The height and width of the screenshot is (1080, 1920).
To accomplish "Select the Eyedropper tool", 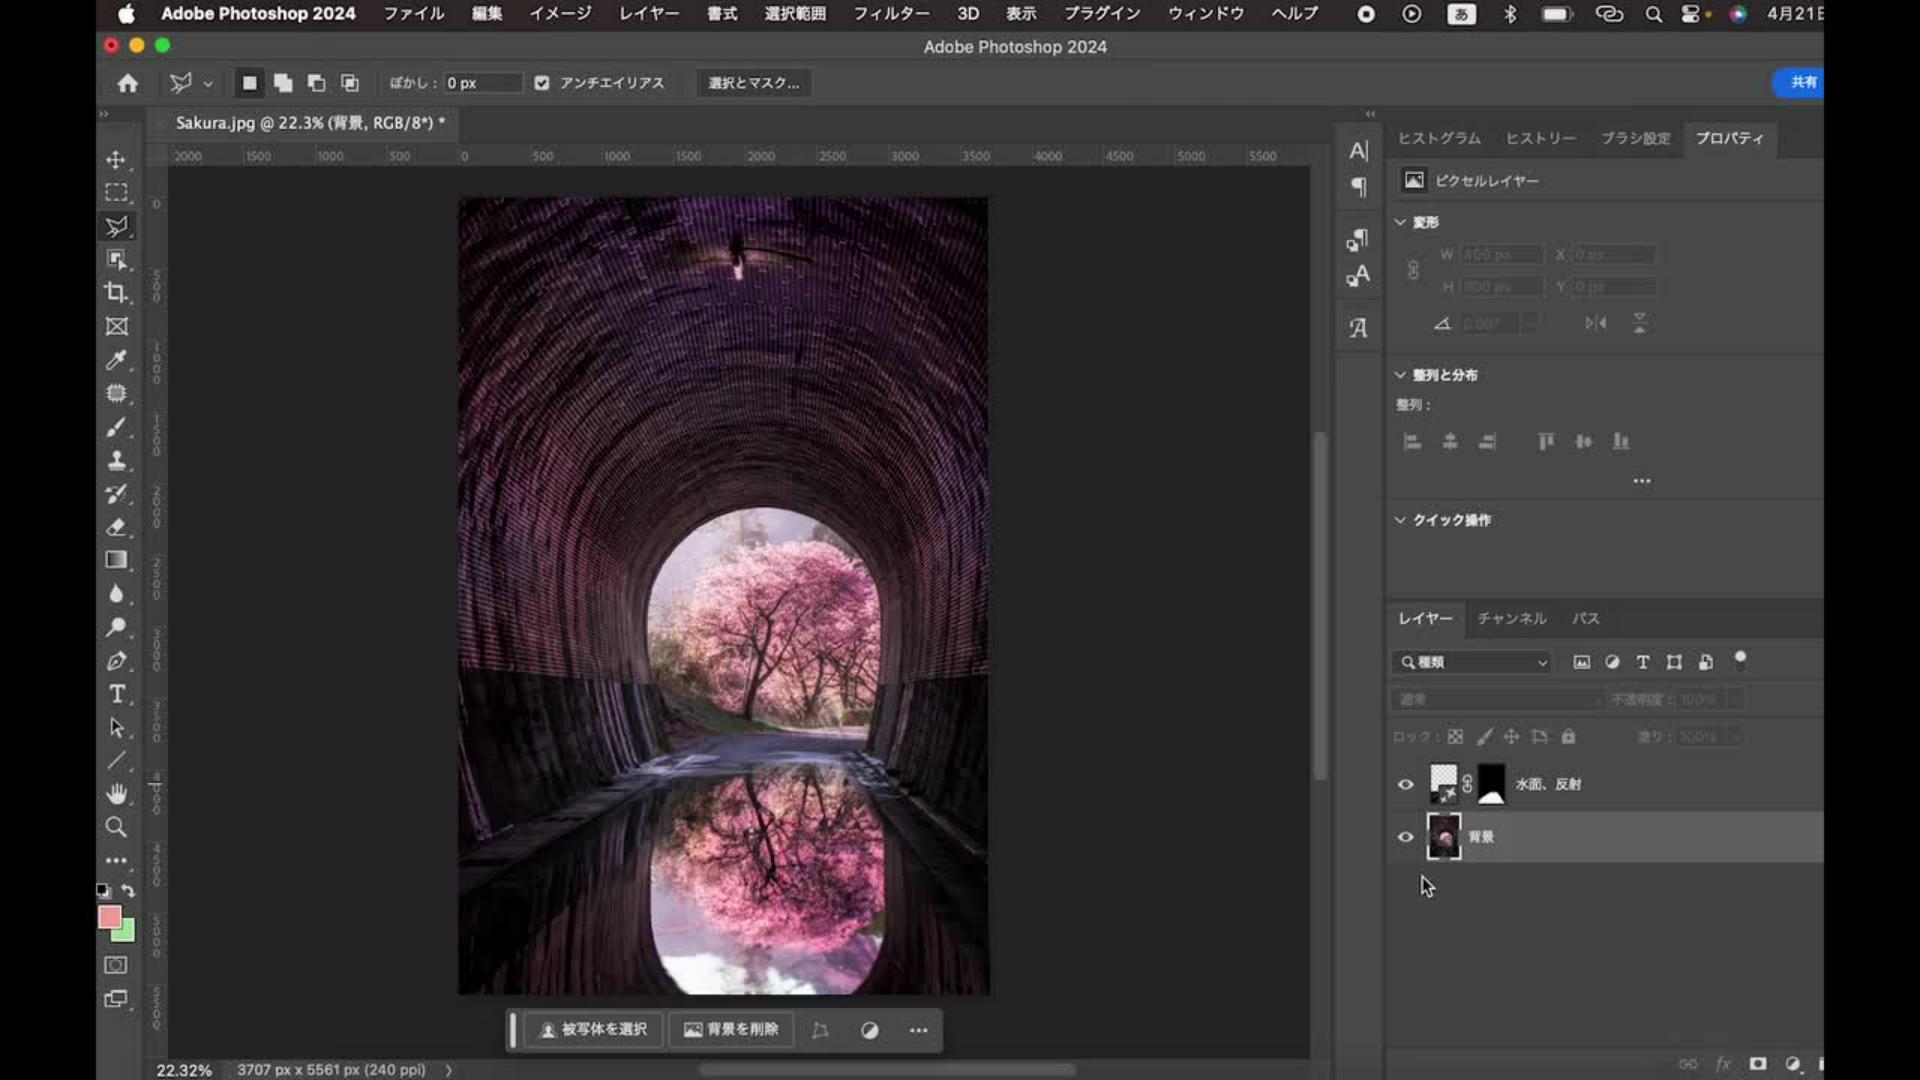I will tap(117, 360).
